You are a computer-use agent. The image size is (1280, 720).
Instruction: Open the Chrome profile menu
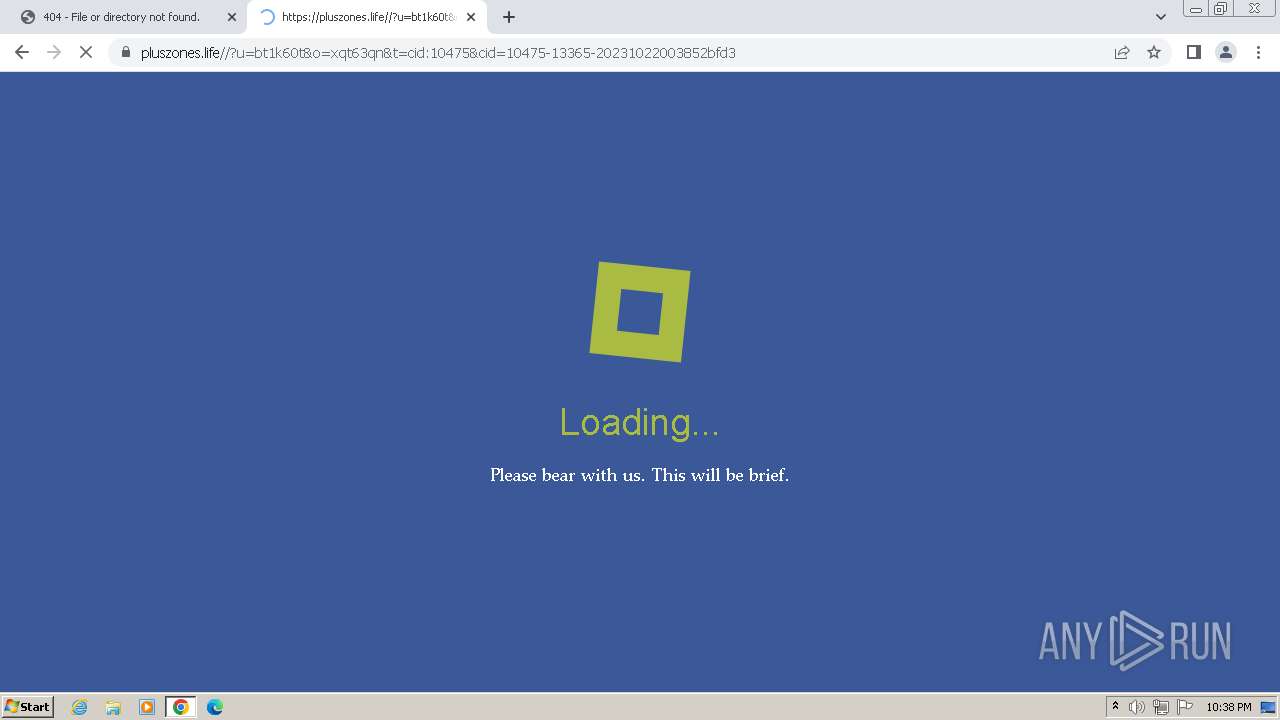click(x=1226, y=52)
